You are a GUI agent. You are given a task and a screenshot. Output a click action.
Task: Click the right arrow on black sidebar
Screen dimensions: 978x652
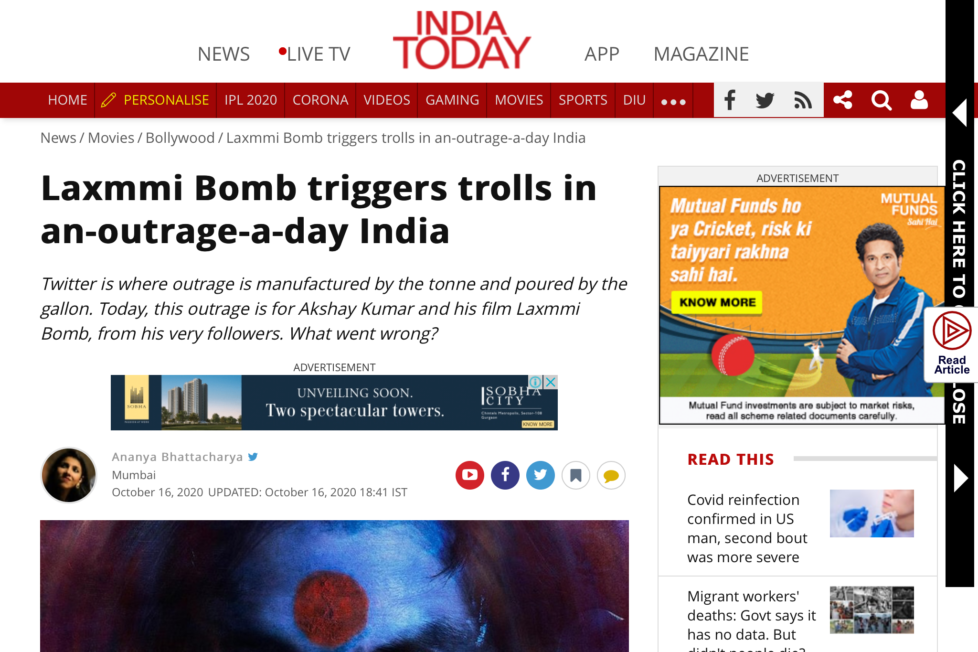pos(961,479)
